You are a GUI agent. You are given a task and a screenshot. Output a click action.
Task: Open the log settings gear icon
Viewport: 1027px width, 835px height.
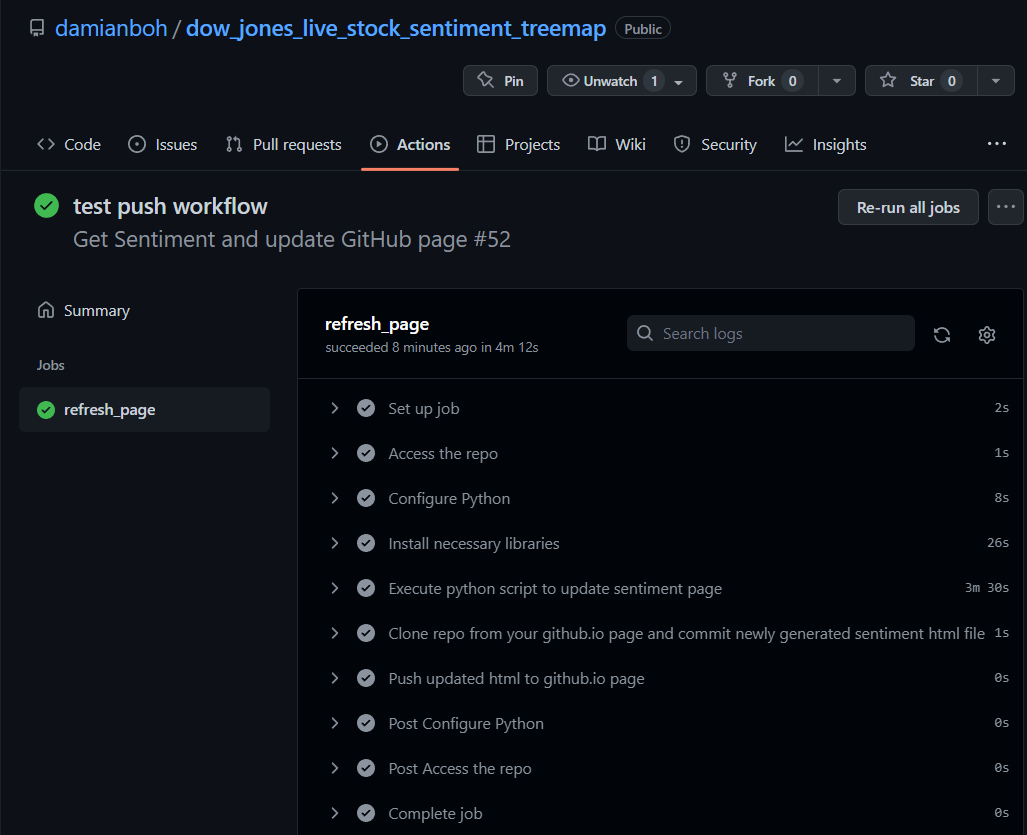coord(986,335)
